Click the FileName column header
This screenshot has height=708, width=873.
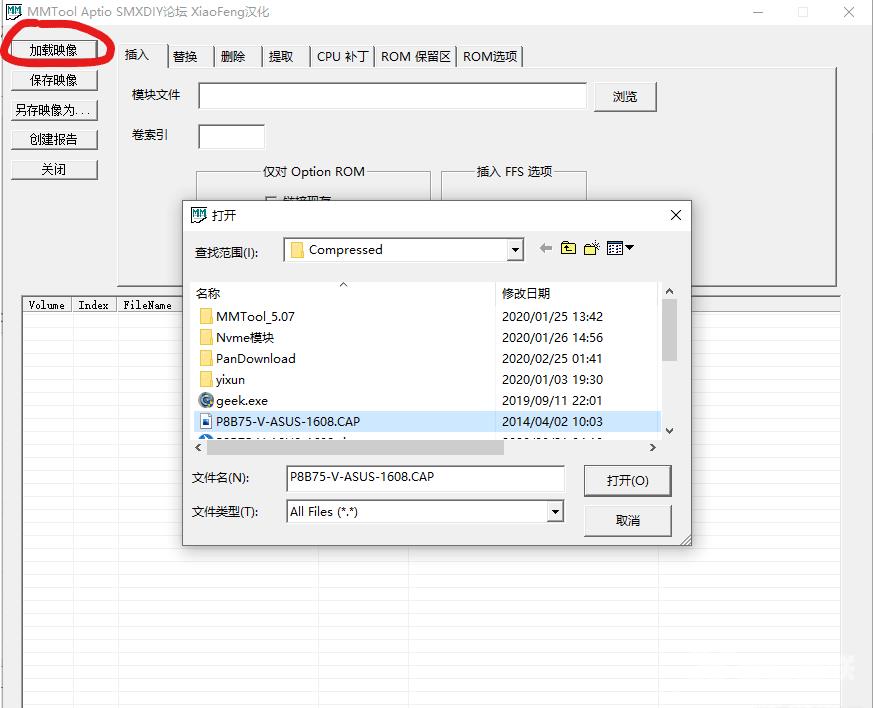tap(148, 305)
